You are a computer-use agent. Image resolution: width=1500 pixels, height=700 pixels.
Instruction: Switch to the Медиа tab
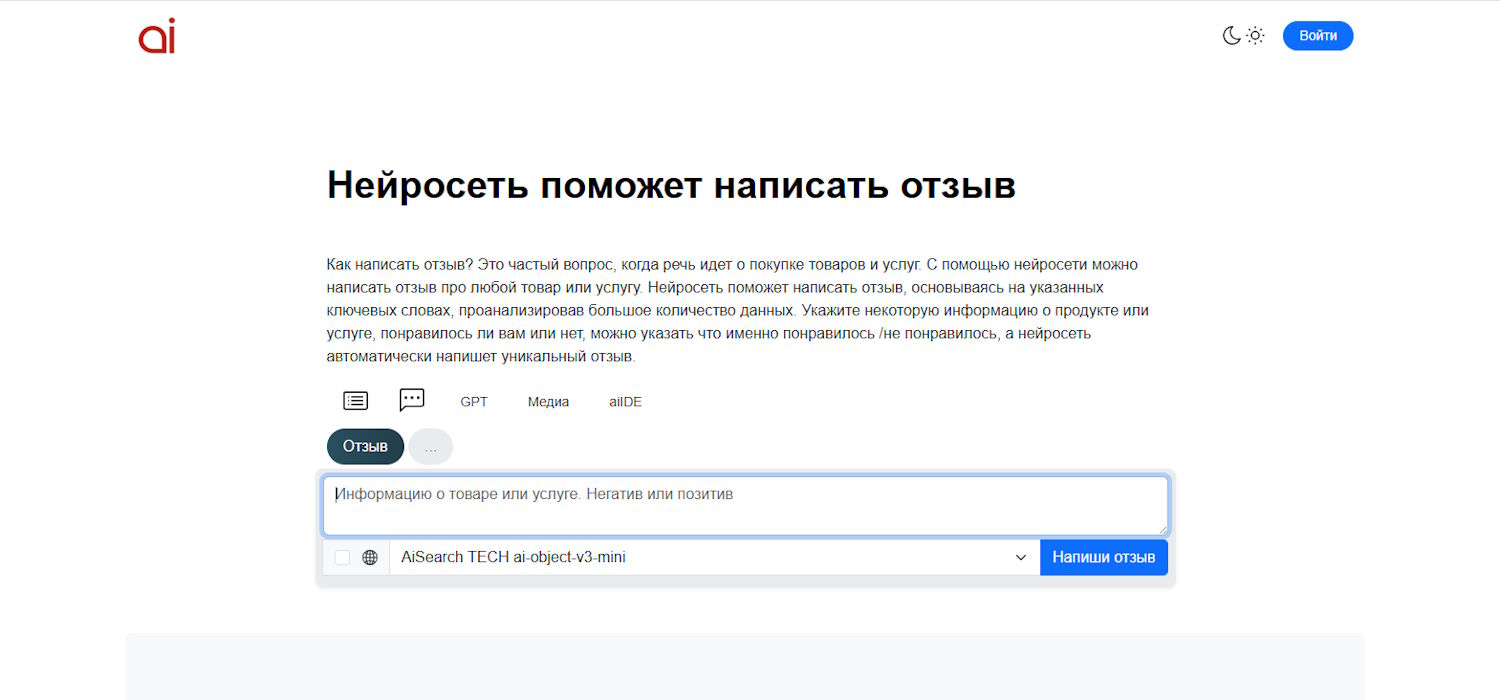coord(548,402)
